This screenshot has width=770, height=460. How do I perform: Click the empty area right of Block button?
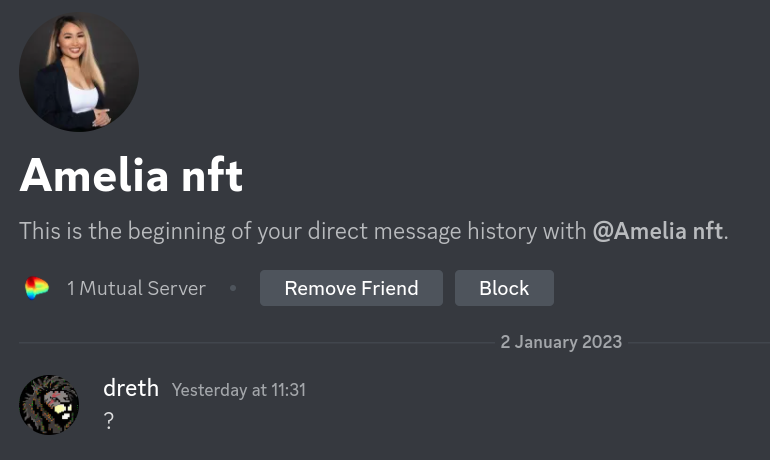point(660,288)
